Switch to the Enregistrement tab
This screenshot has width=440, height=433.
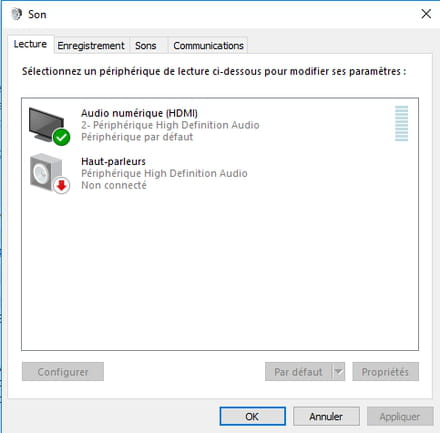click(91, 45)
